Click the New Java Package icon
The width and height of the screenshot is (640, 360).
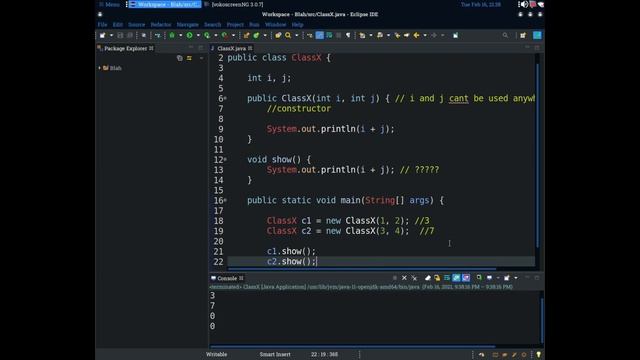point(246,36)
